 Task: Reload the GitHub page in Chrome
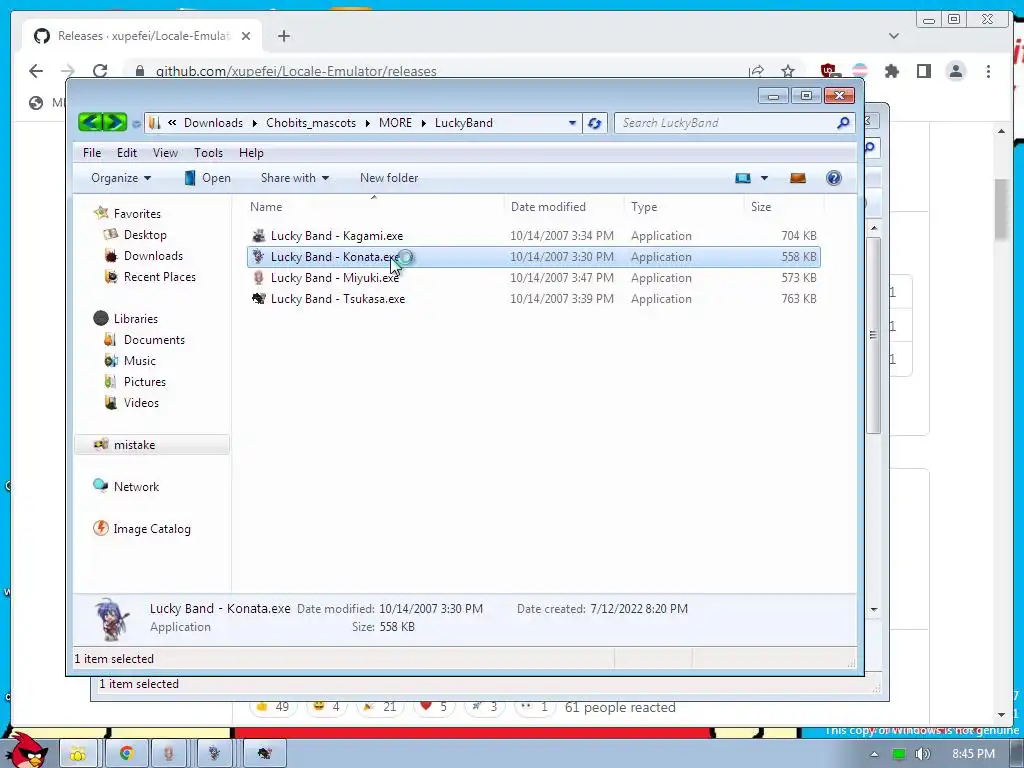(x=100, y=71)
